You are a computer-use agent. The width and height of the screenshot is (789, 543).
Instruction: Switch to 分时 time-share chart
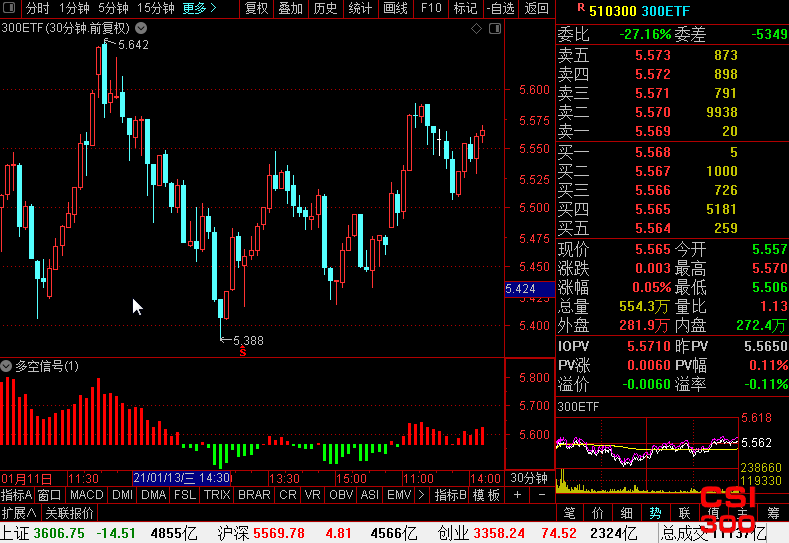click(x=38, y=8)
